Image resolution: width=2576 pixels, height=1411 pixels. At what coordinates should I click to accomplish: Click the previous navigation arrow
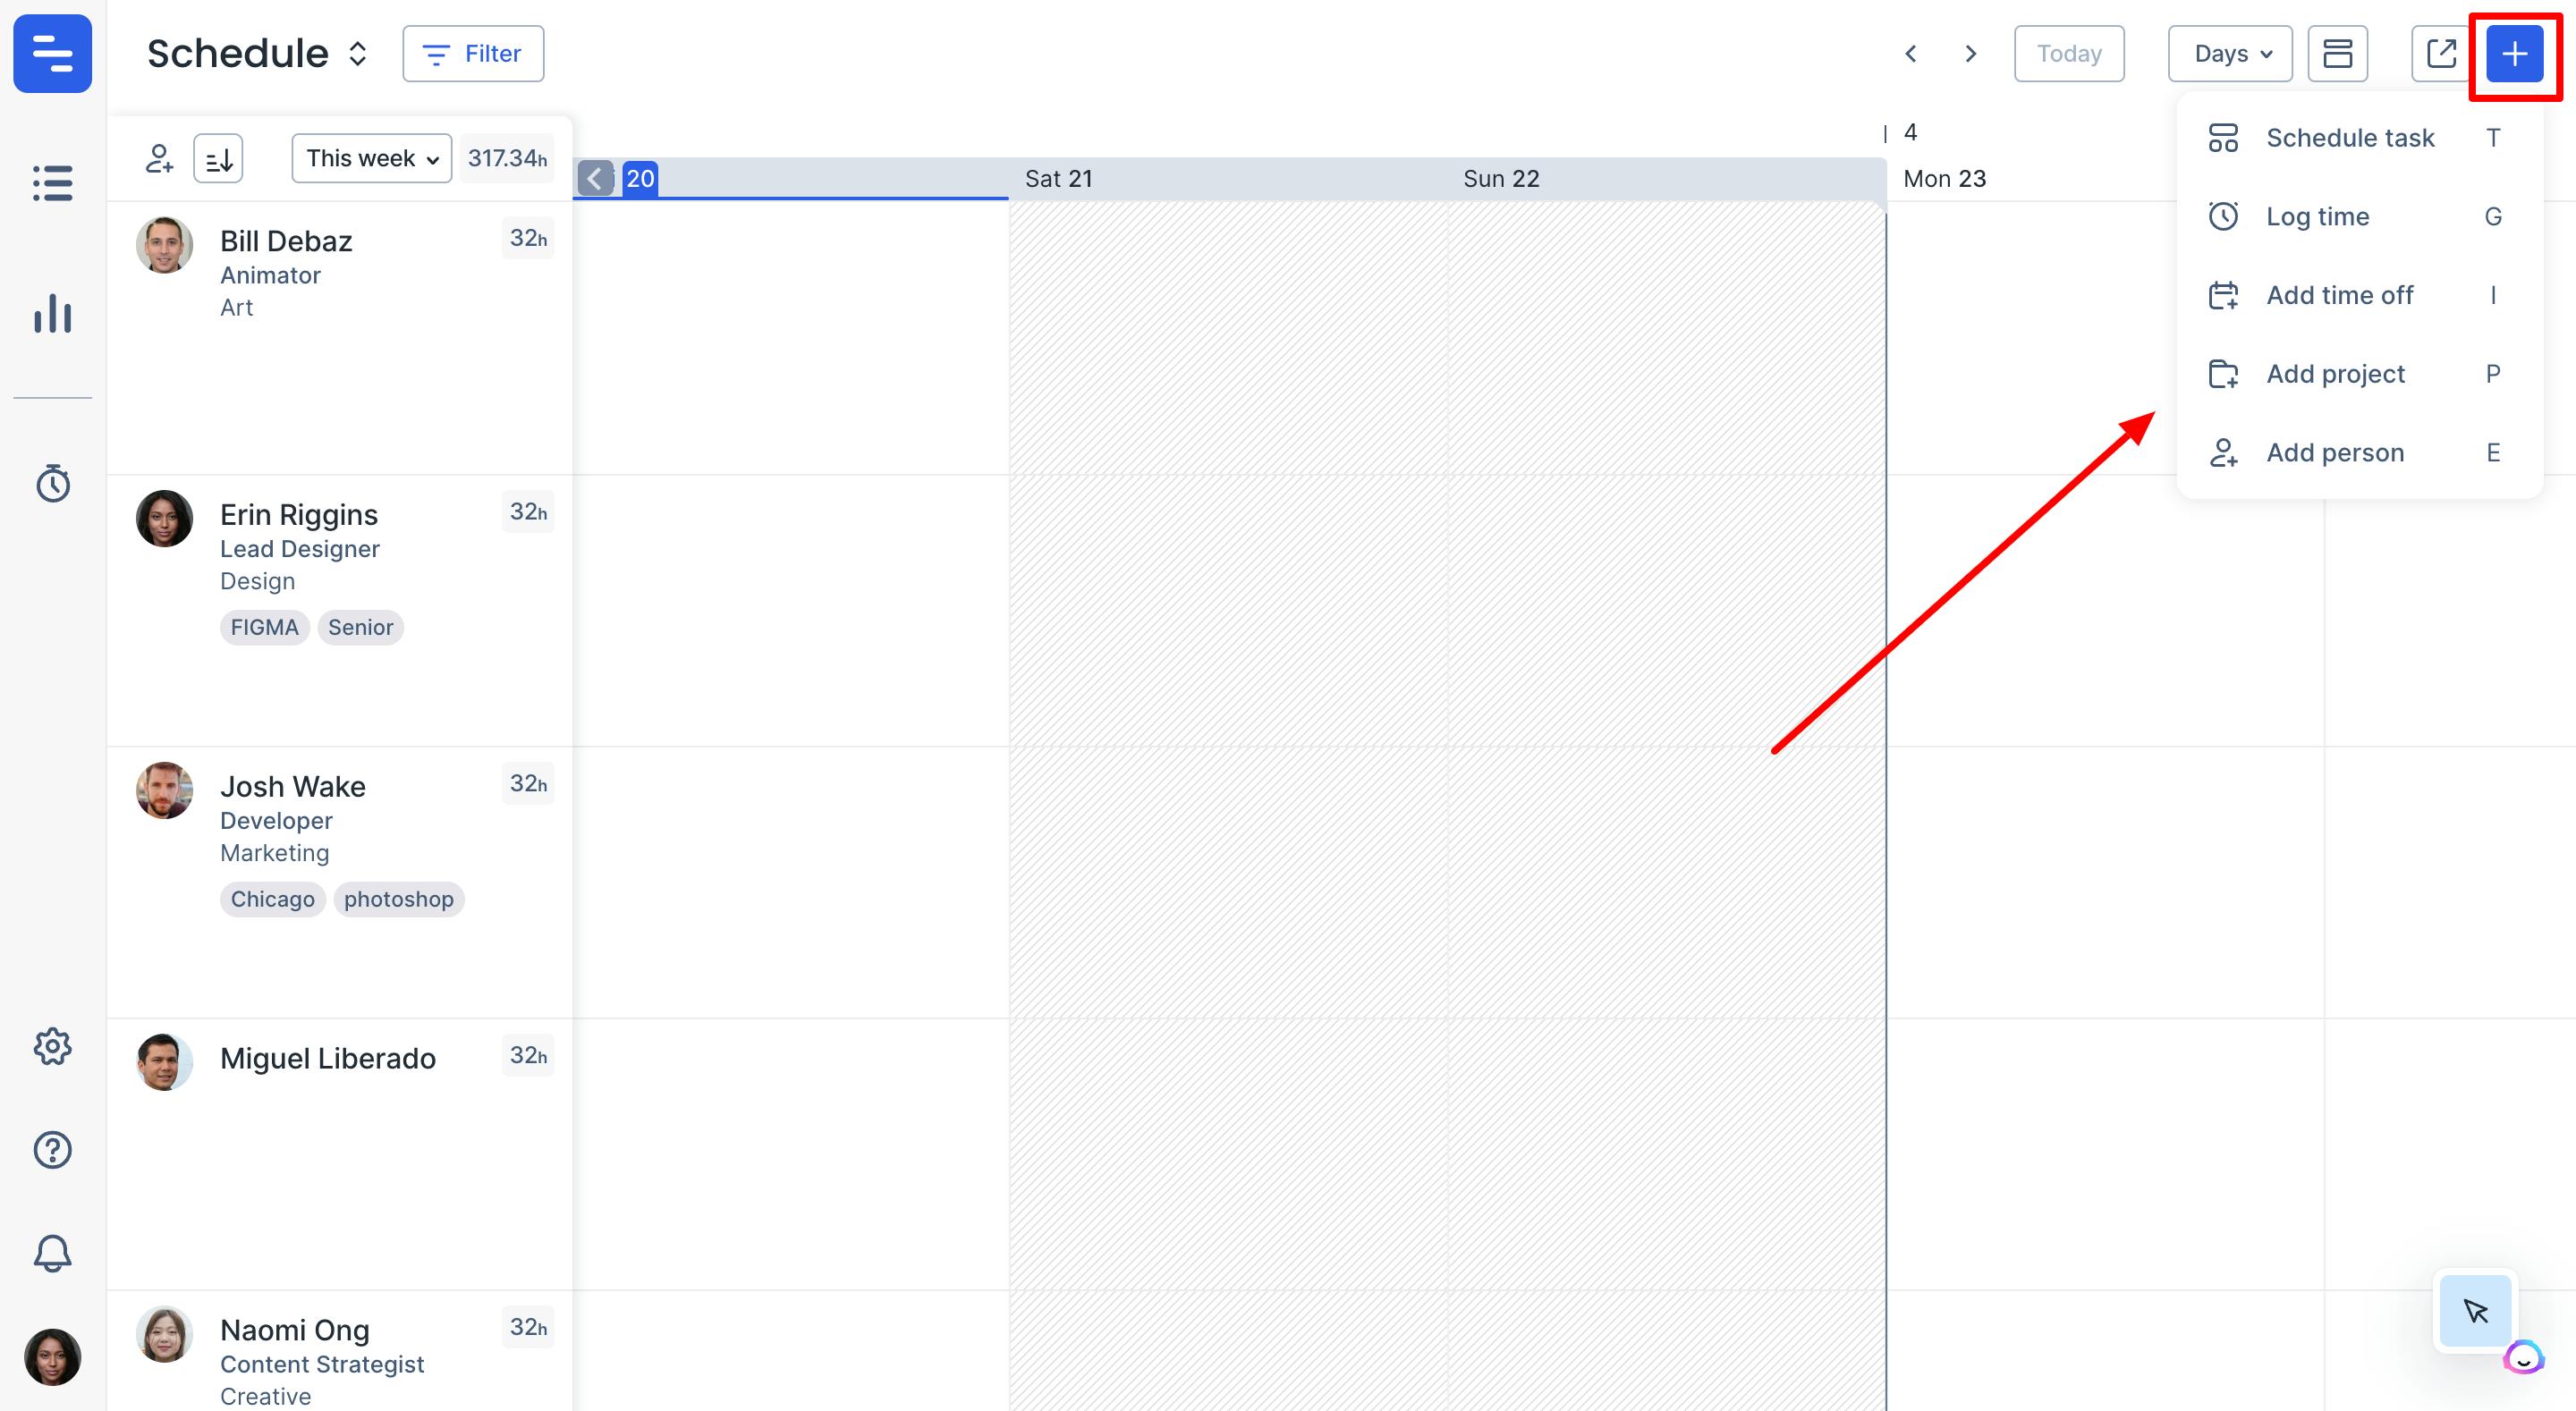1911,52
